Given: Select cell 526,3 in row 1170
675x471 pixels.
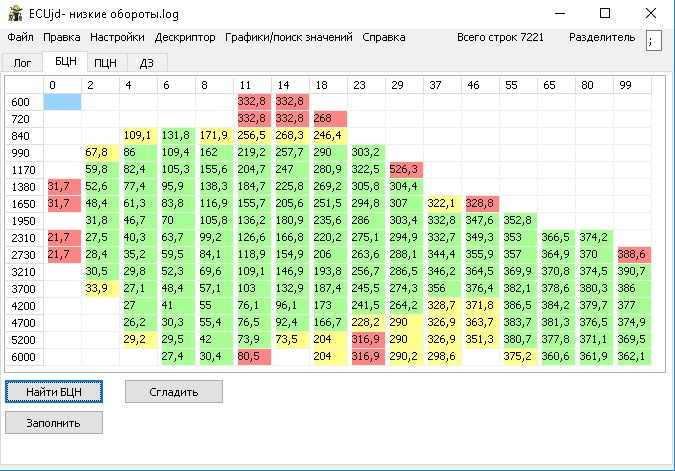Looking at the screenshot, I should [x=405, y=170].
